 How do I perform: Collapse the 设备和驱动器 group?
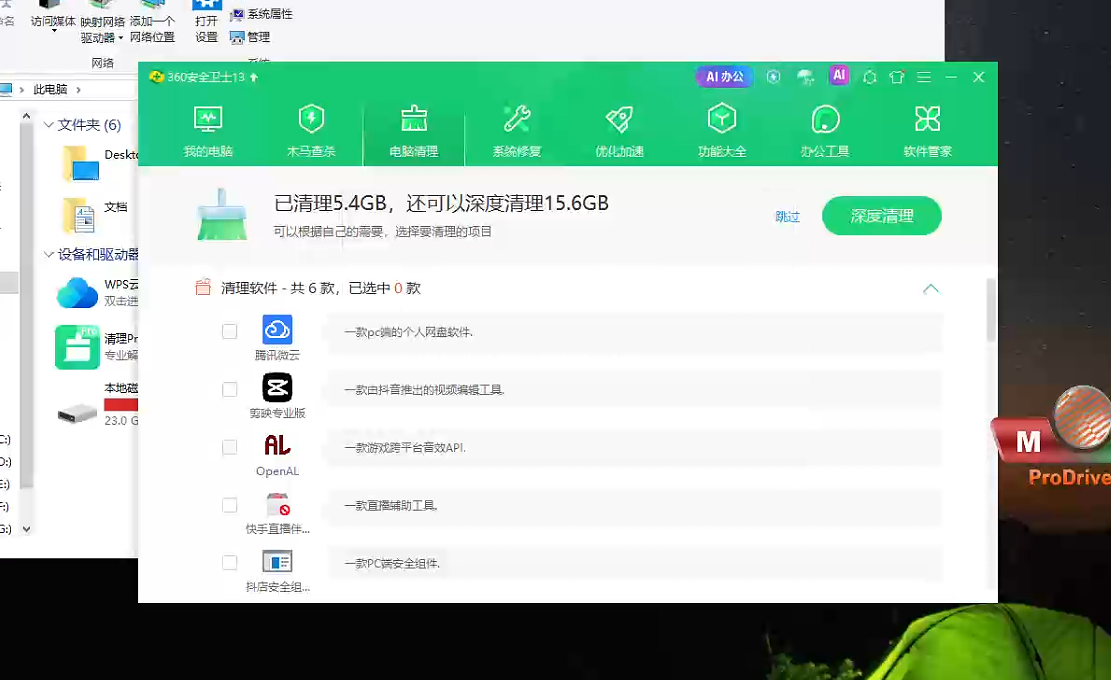49,254
